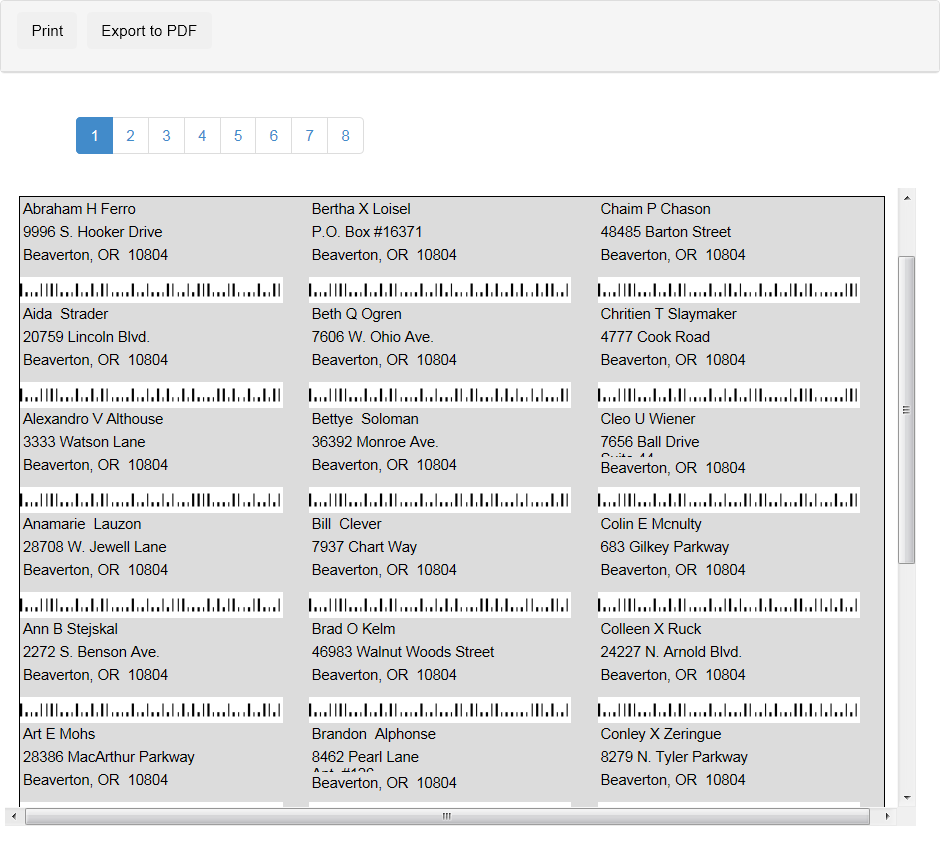940x850 pixels.
Task: Click horizontal scrollbar left arrow
Action: point(13,817)
